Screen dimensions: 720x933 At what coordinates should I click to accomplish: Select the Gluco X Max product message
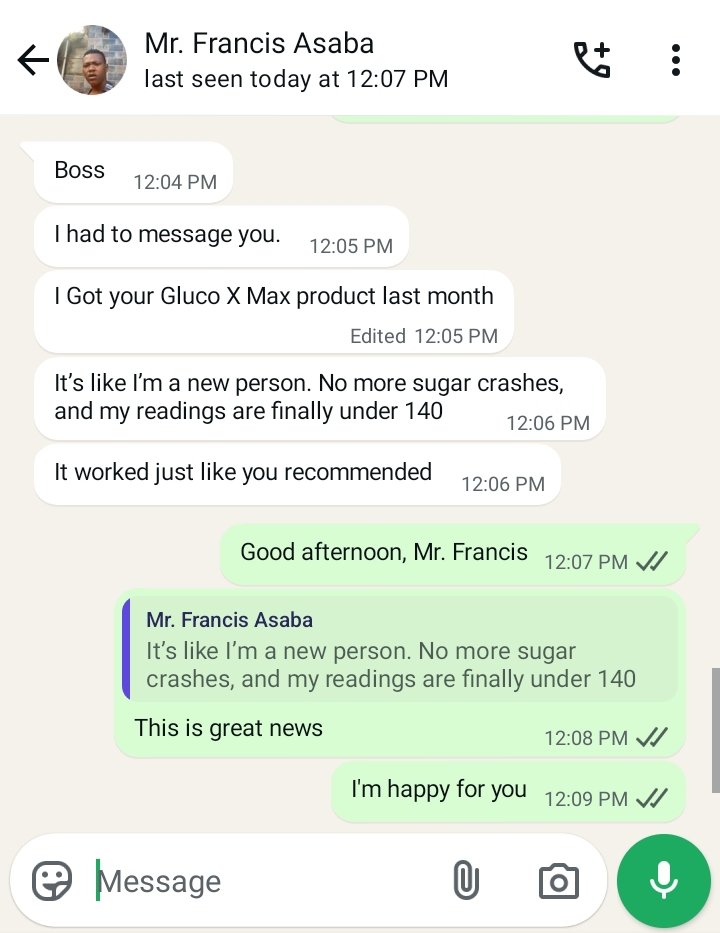(274, 297)
